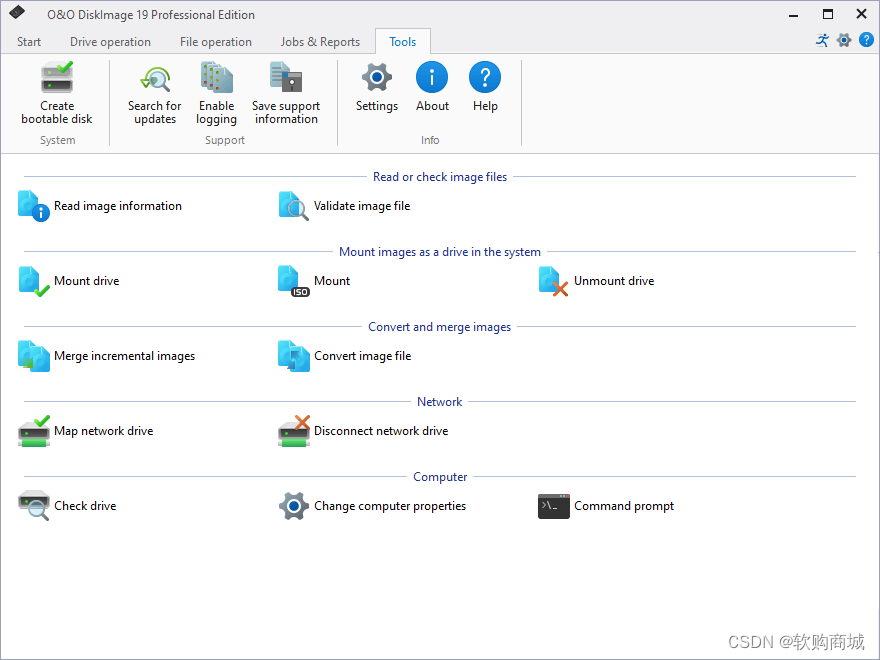Click the Change computer properties label
Viewport: 880px width, 660px height.
[x=390, y=506]
